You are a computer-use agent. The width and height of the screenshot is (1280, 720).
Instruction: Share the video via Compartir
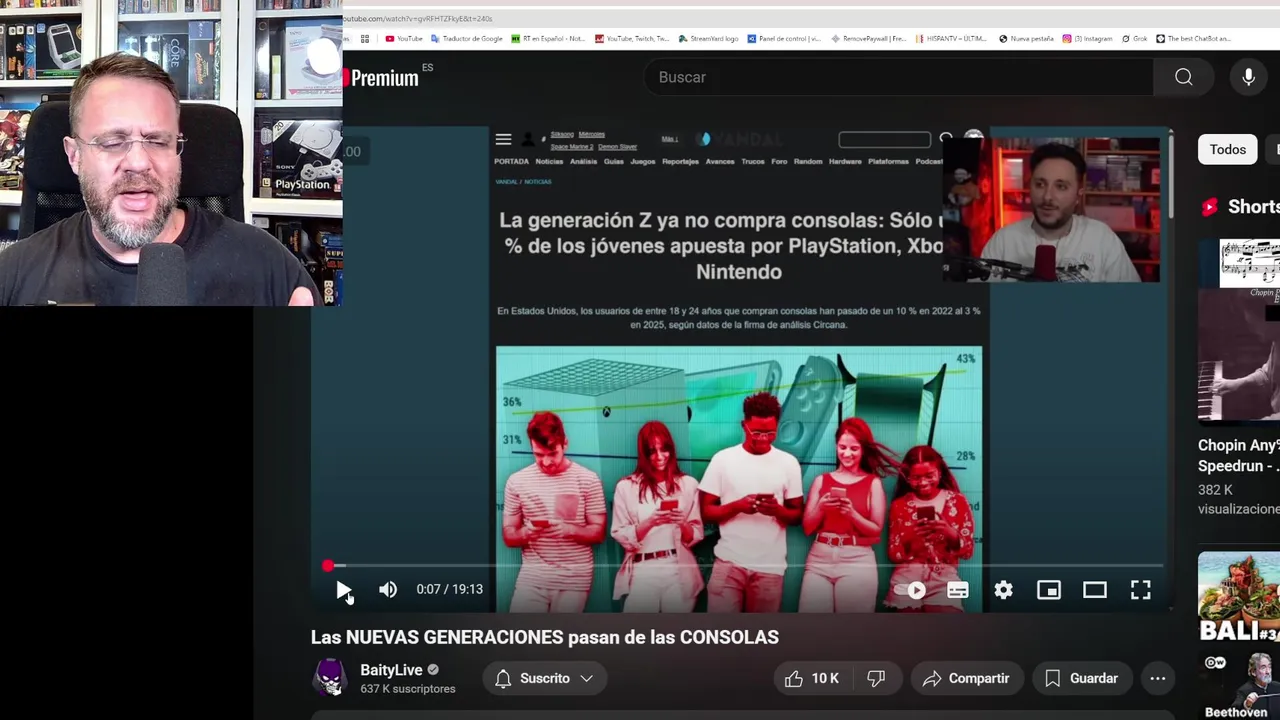click(966, 678)
